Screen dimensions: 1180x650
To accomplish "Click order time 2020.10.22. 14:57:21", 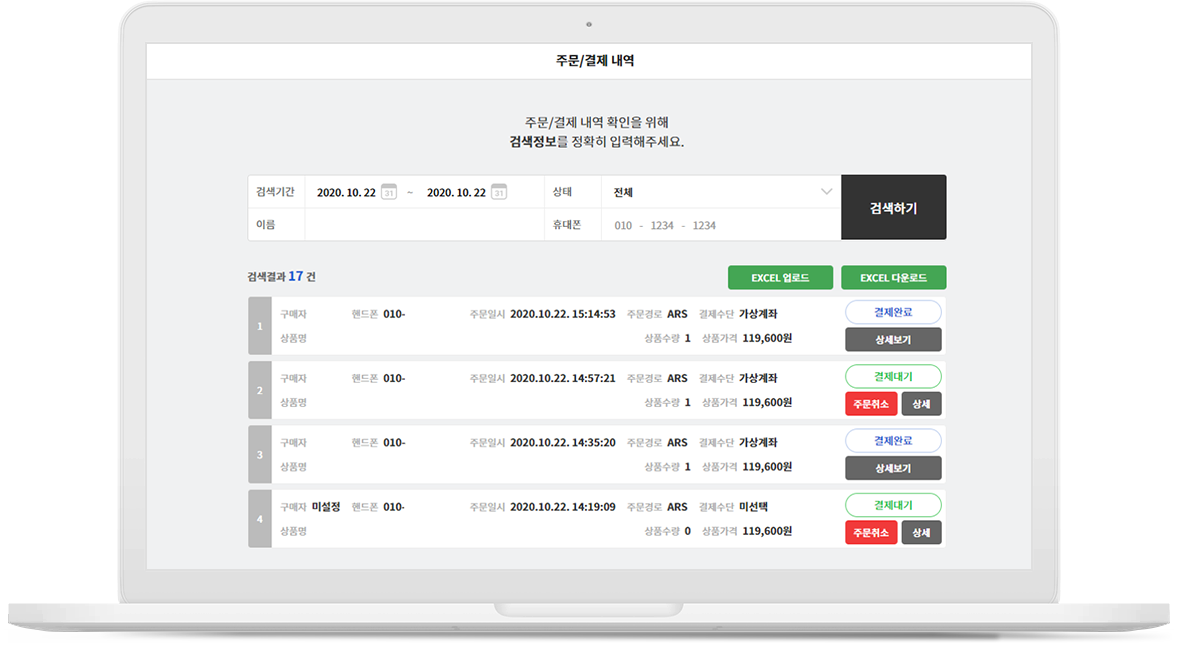I will coord(563,378).
